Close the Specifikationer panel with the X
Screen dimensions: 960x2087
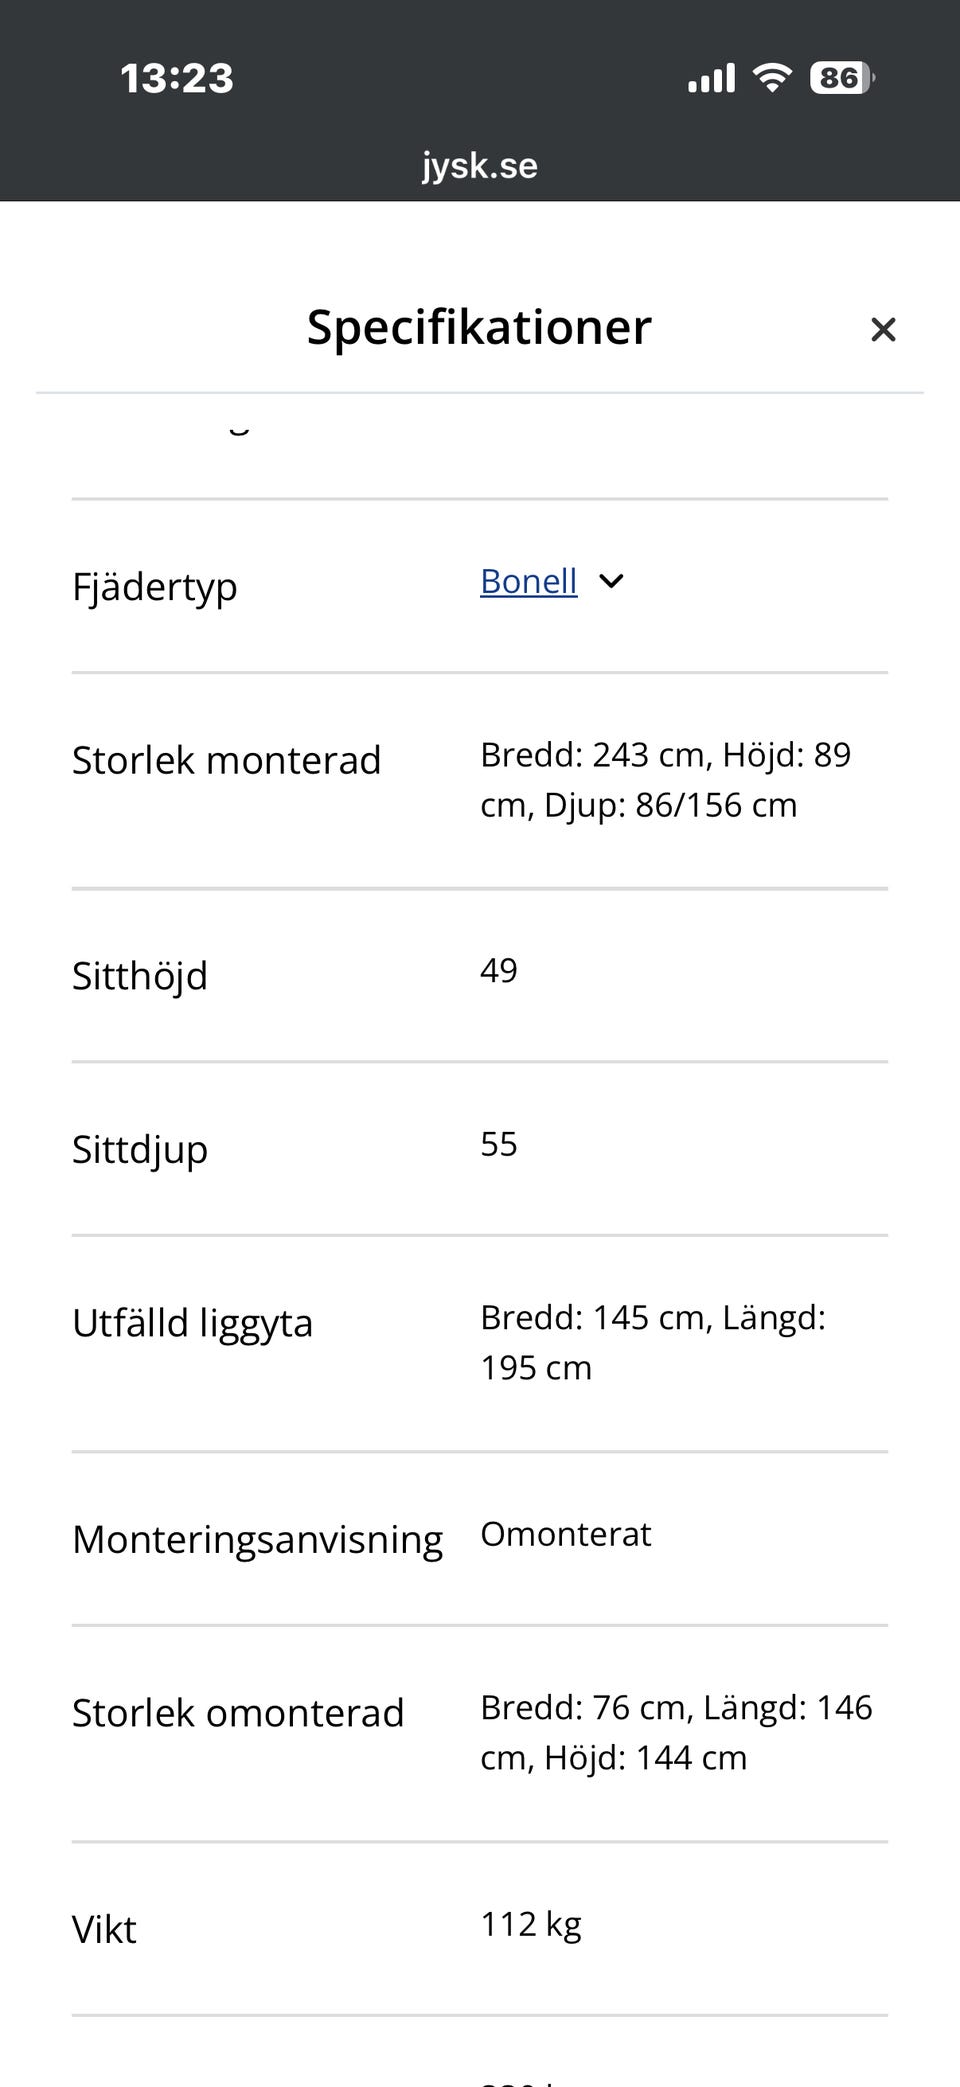pos(883,329)
